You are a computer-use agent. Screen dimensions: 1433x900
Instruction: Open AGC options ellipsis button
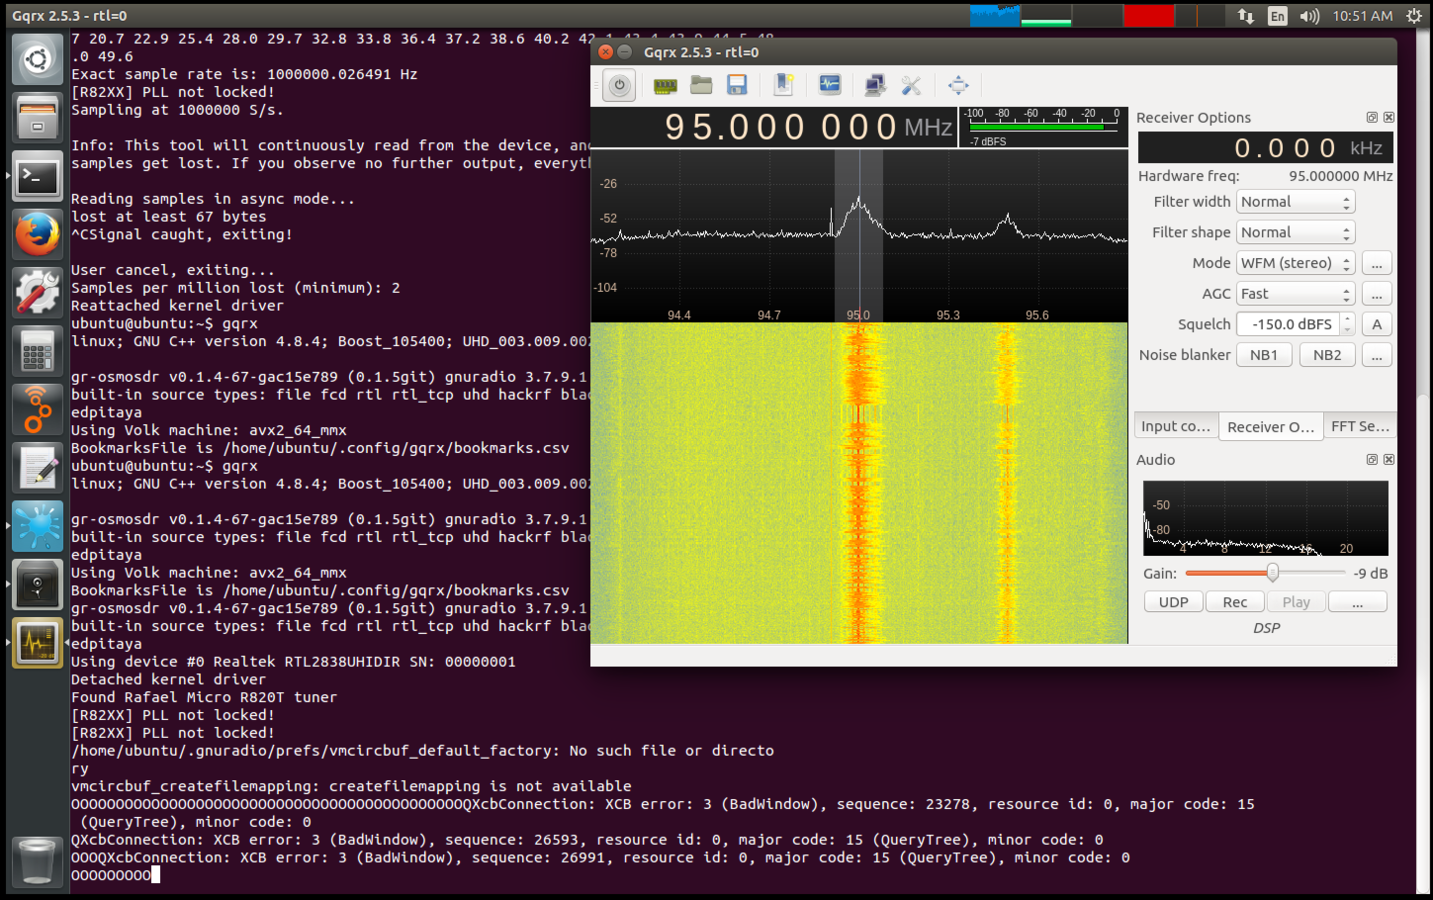[1377, 294]
